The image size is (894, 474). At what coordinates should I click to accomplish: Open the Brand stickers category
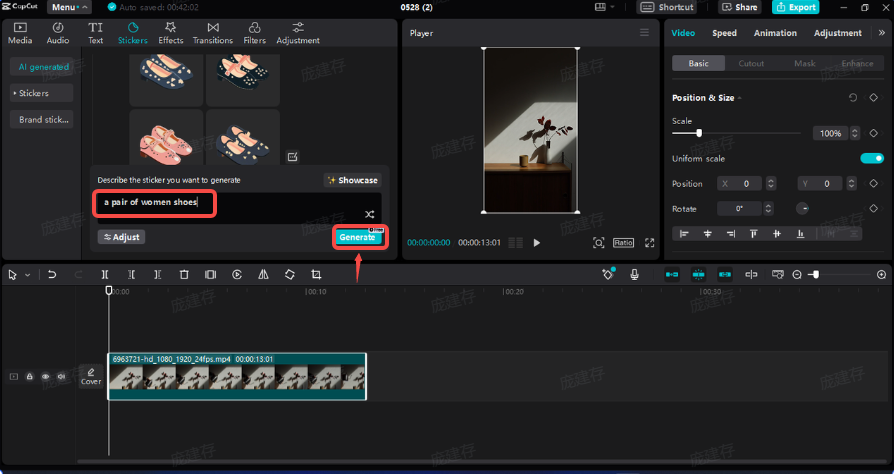[42, 119]
